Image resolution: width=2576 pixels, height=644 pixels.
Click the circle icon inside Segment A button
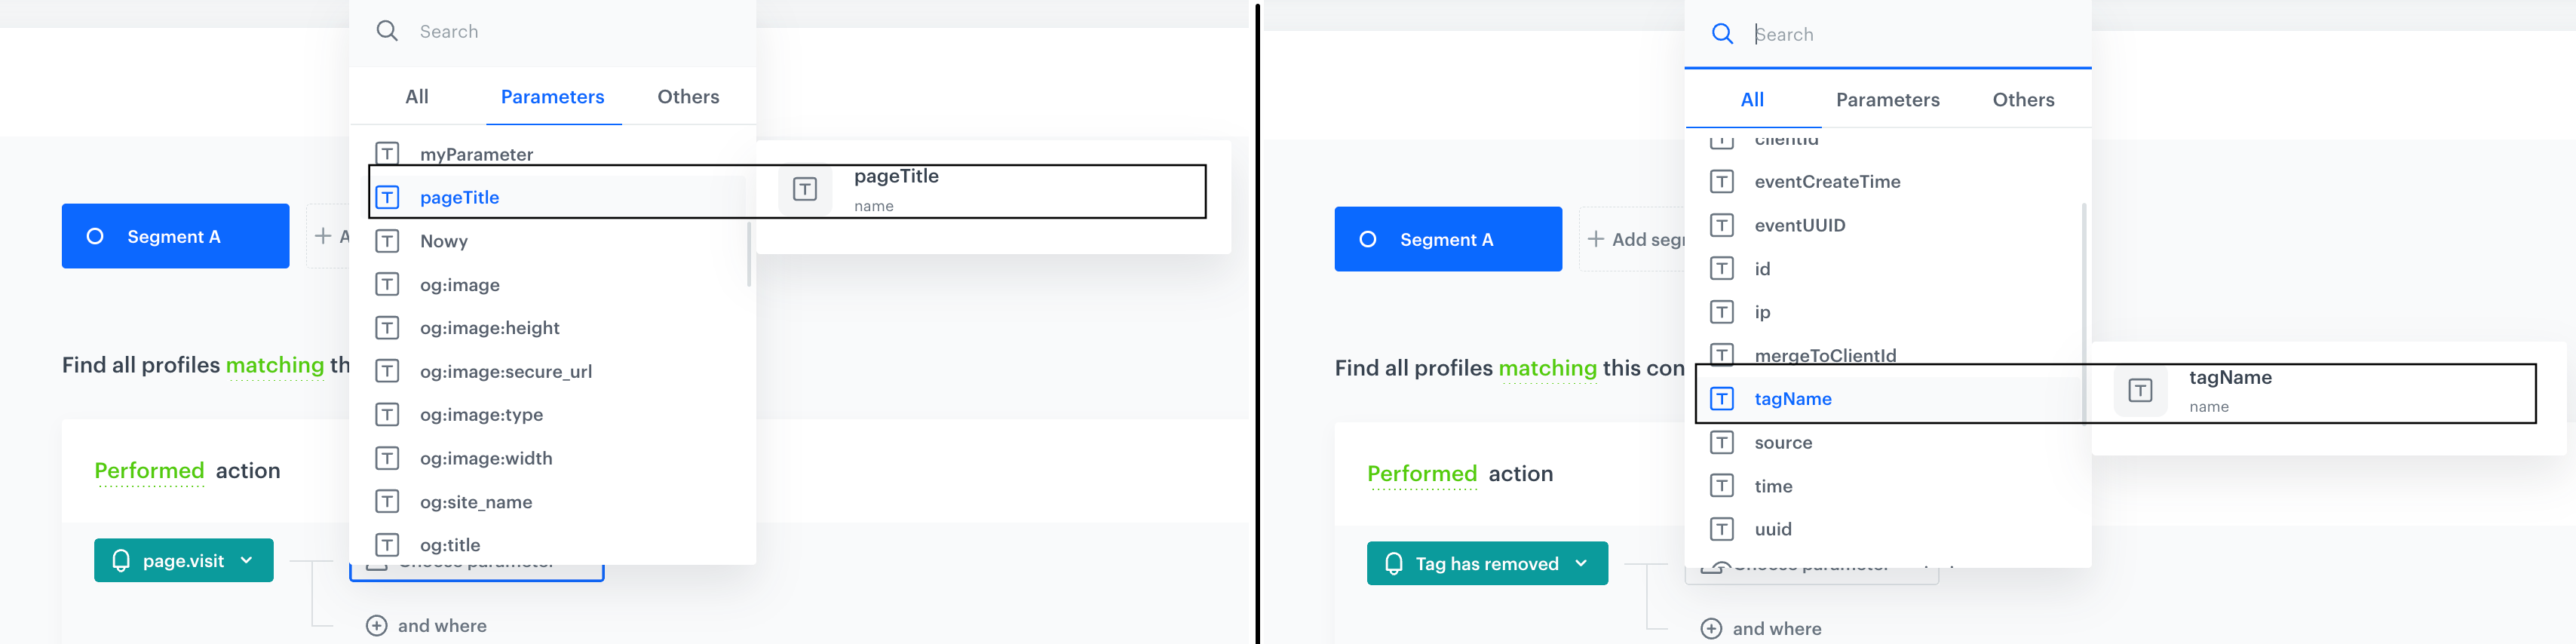click(x=96, y=235)
